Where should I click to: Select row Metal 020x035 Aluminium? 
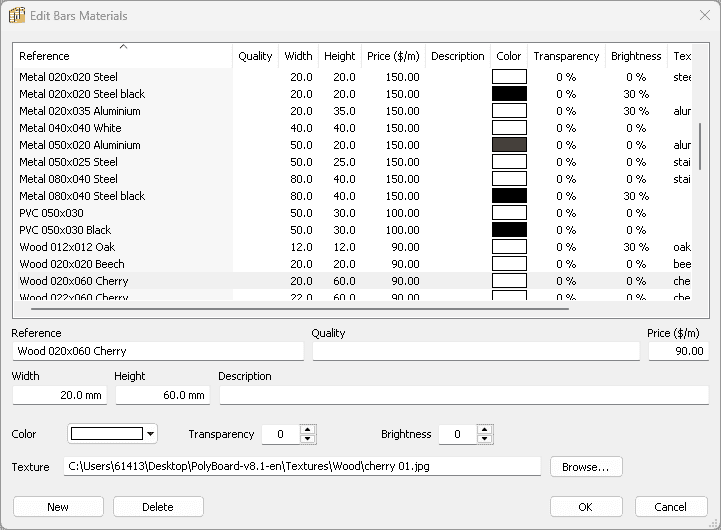click(x=354, y=111)
